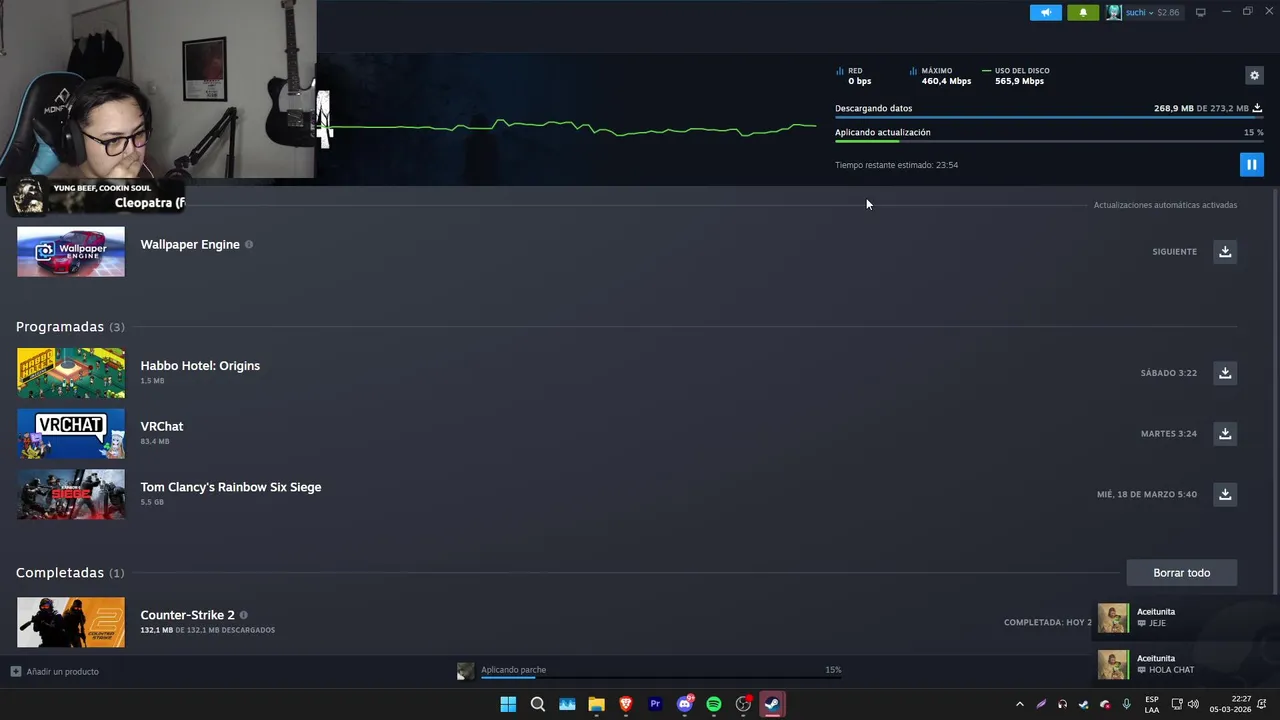Click the Aplicando actualización progress bar
The image size is (1280, 720).
coord(1049,141)
